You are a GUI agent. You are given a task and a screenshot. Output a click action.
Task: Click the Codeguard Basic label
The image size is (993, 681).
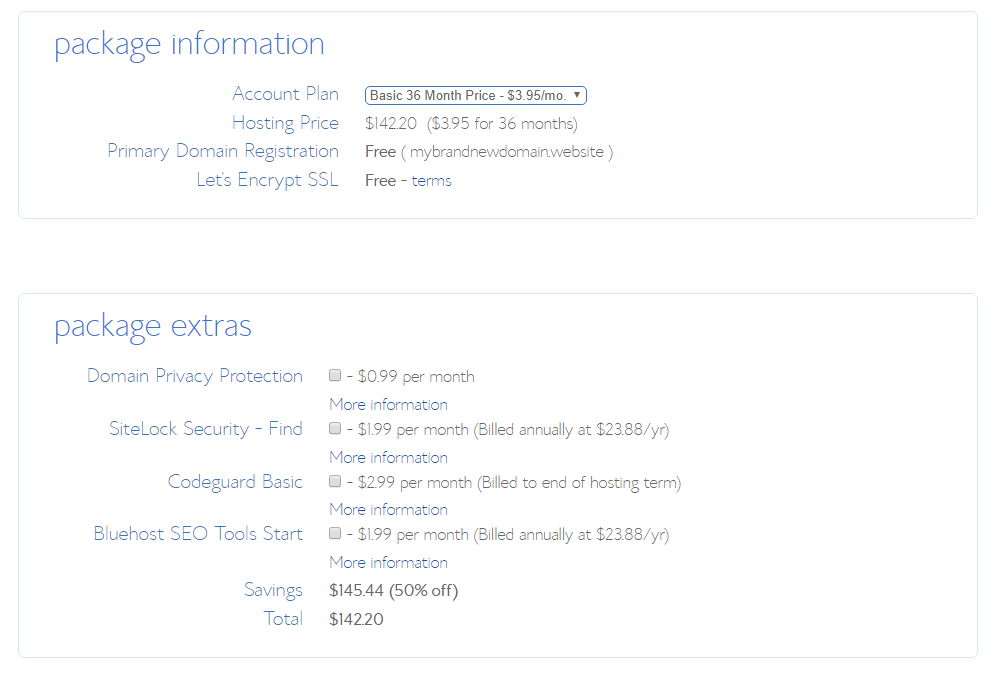click(235, 482)
